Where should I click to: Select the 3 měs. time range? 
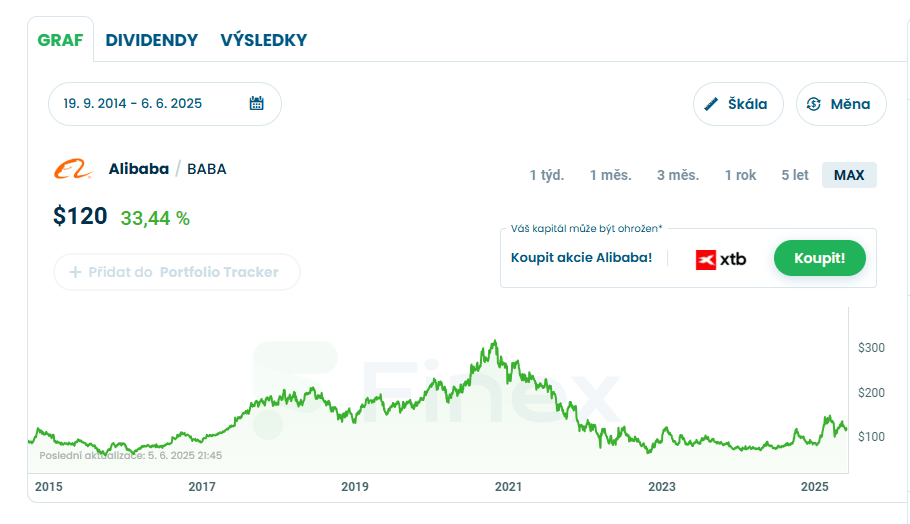(678, 175)
